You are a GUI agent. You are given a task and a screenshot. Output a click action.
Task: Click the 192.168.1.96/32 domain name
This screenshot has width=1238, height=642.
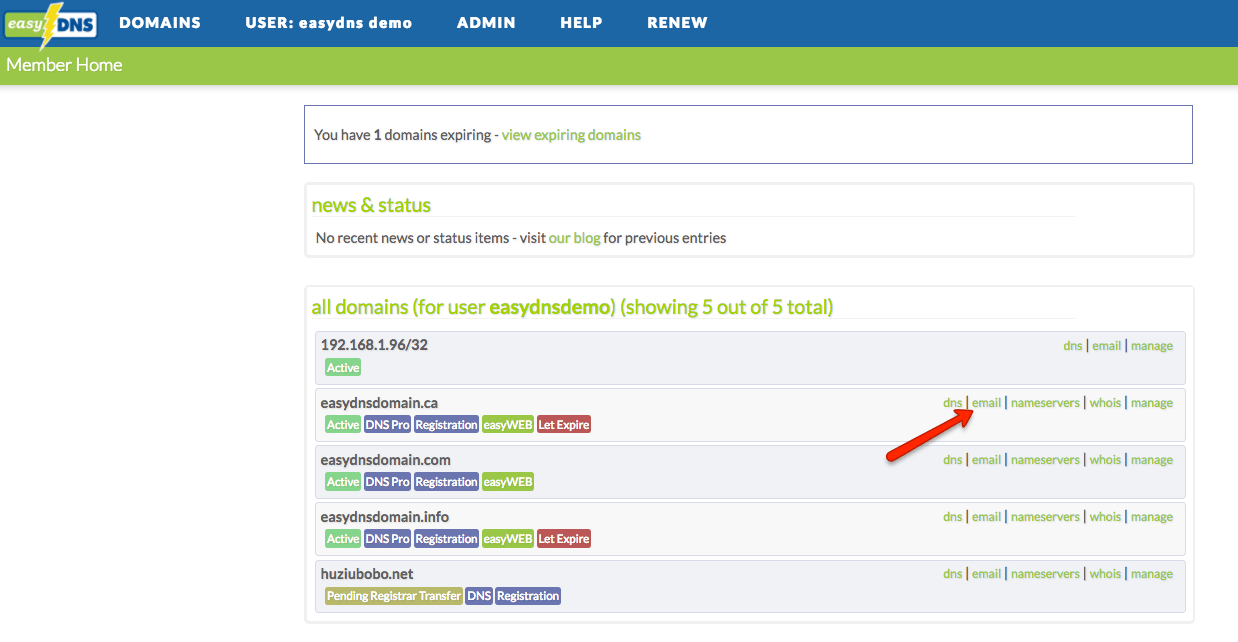pyautogui.click(x=374, y=345)
